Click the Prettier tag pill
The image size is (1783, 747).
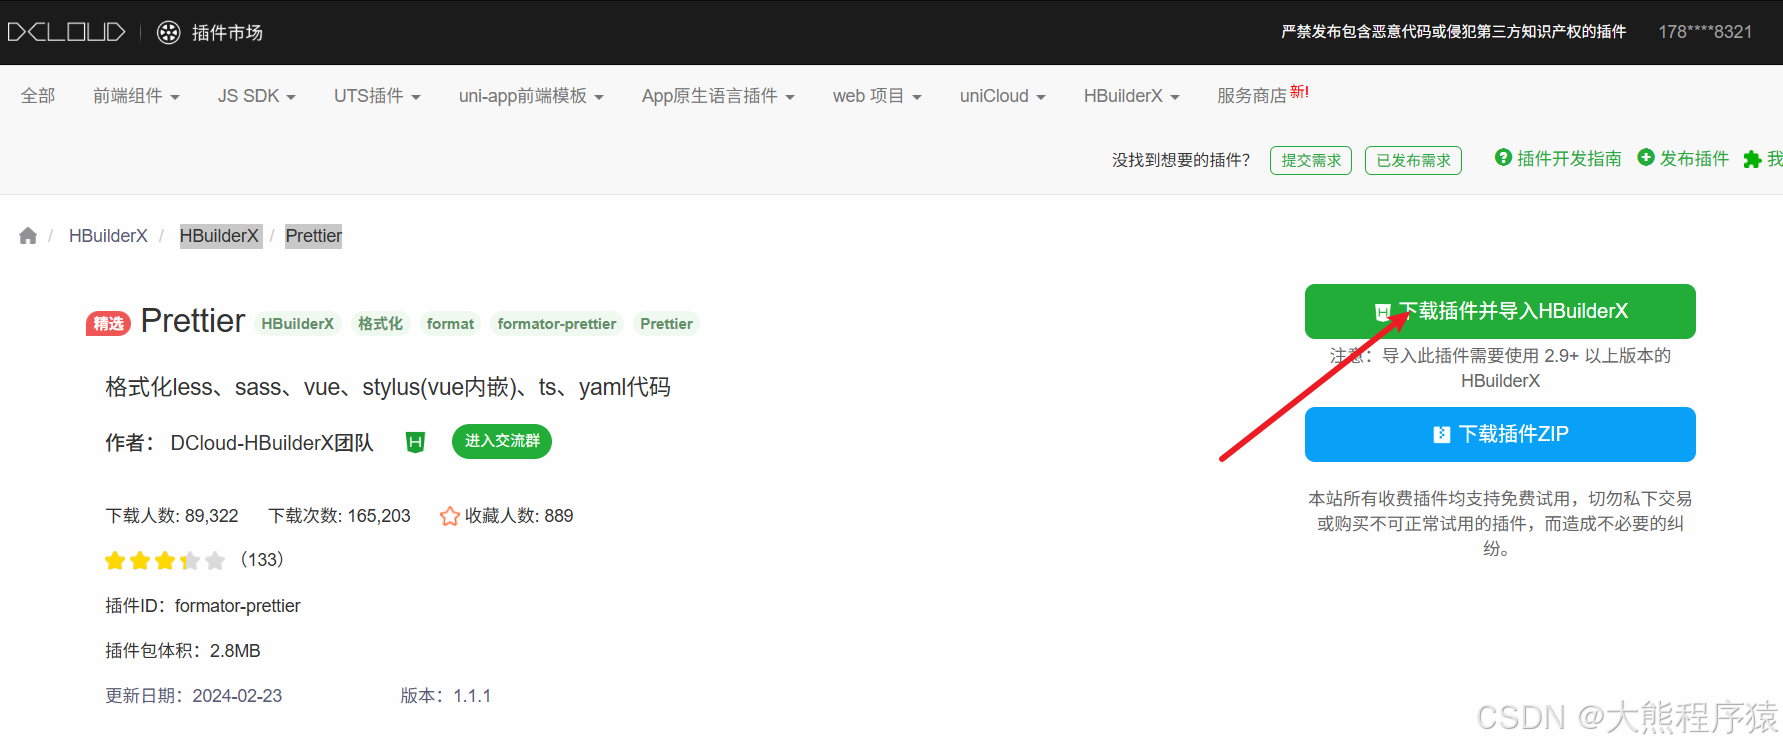[x=666, y=324]
